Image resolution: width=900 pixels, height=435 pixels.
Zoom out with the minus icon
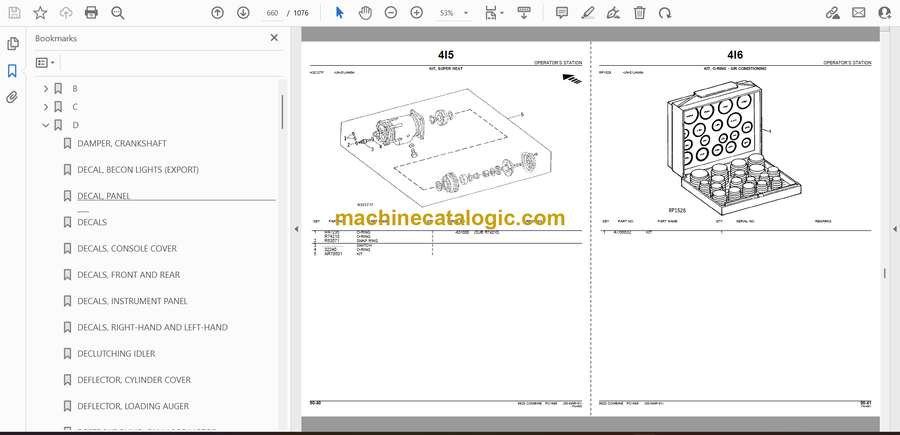(x=391, y=13)
